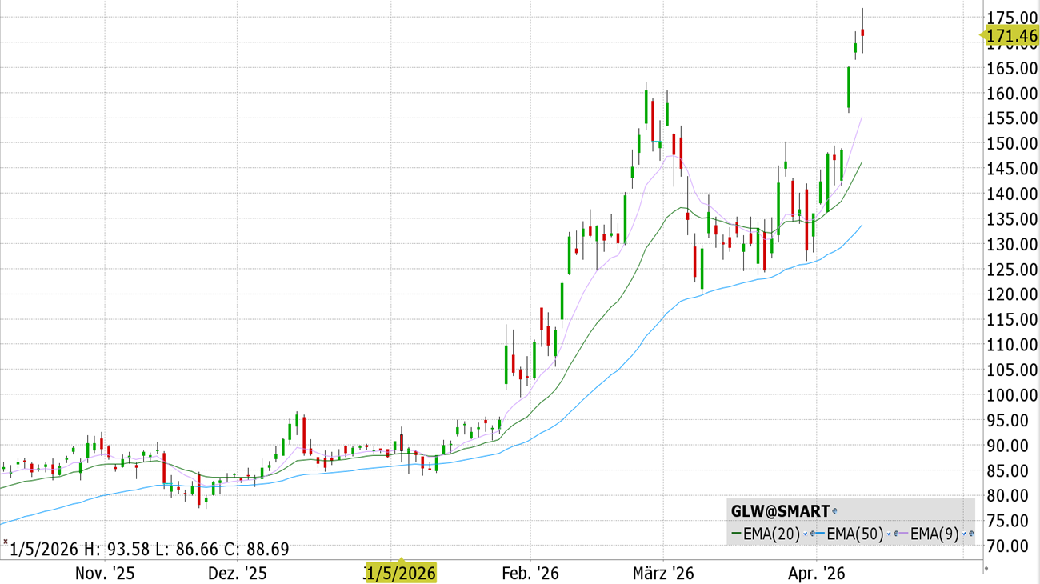Click the 171.46 current price tag
Viewport: 1040px width, 584px height.
tap(1009, 36)
